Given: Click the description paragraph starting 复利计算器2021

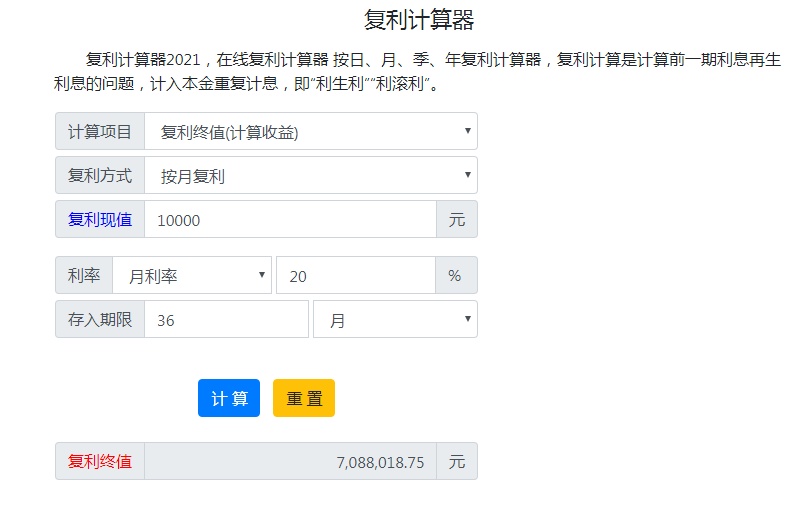Looking at the screenshot, I should coord(417,71).
